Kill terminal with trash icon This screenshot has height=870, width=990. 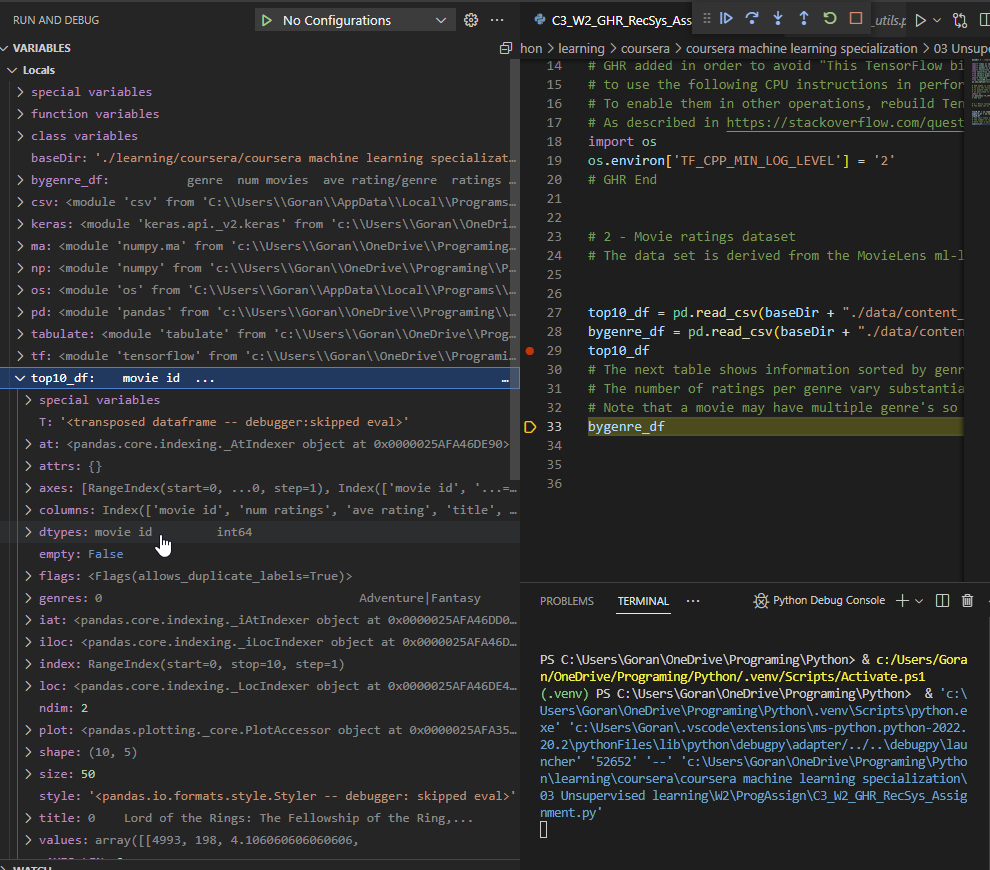coord(967,601)
